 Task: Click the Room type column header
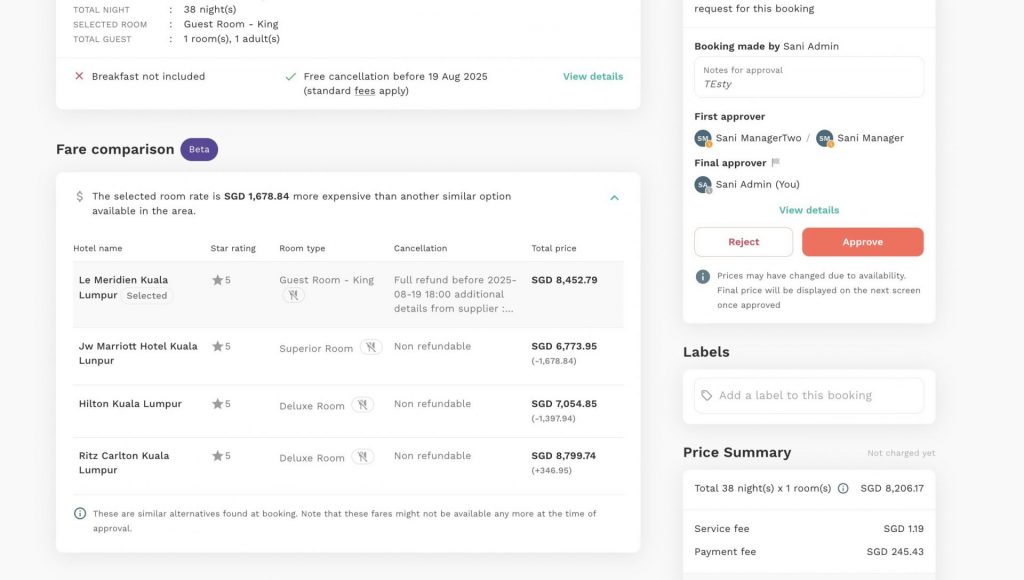click(302, 248)
